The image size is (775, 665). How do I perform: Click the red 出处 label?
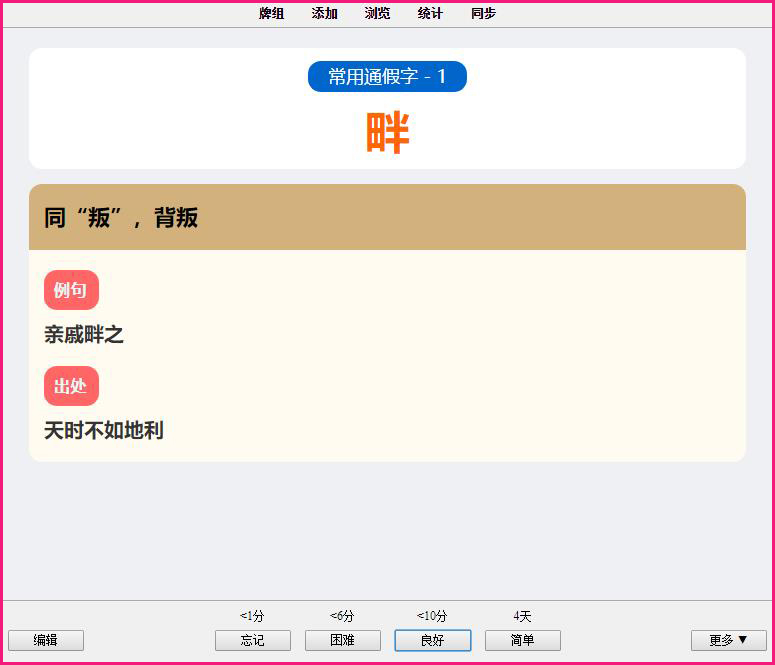71,386
